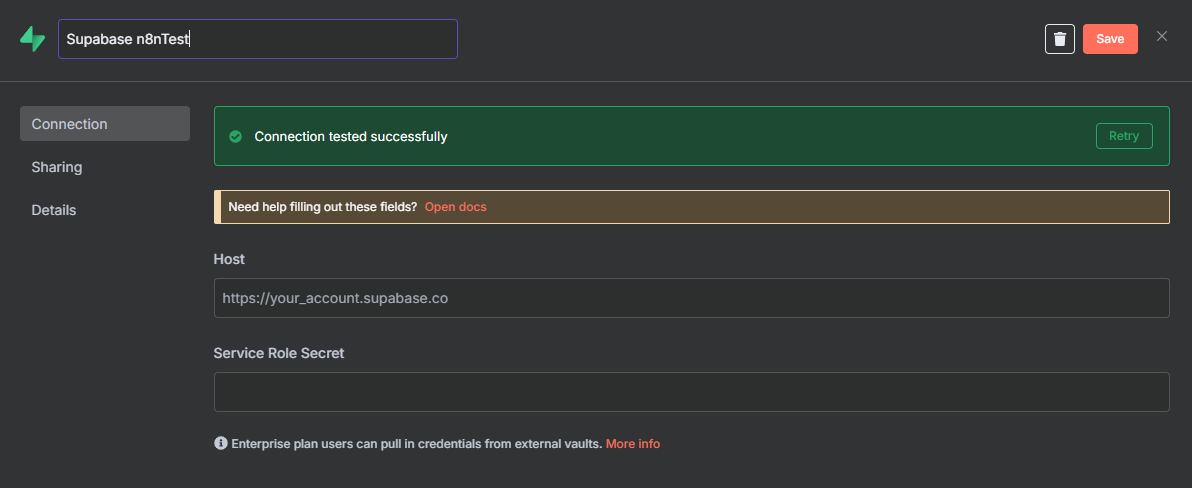The height and width of the screenshot is (488, 1192).
Task: Retry the connection test
Action: point(1124,136)
